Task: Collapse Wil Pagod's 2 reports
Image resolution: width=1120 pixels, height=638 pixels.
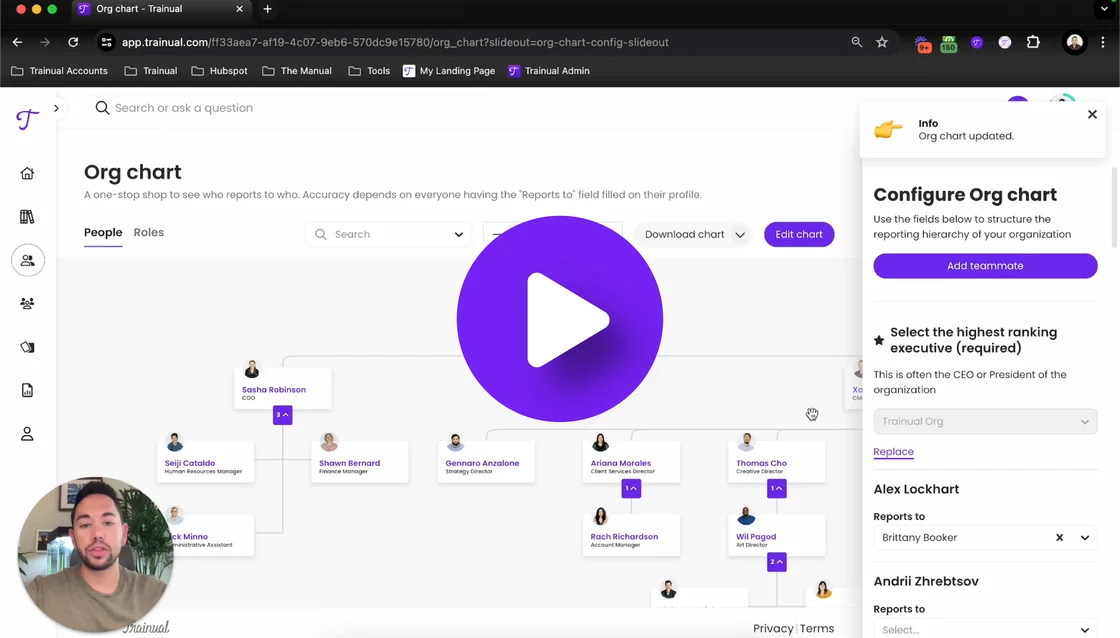Action: pyautogui.click(x=776, y=562)
